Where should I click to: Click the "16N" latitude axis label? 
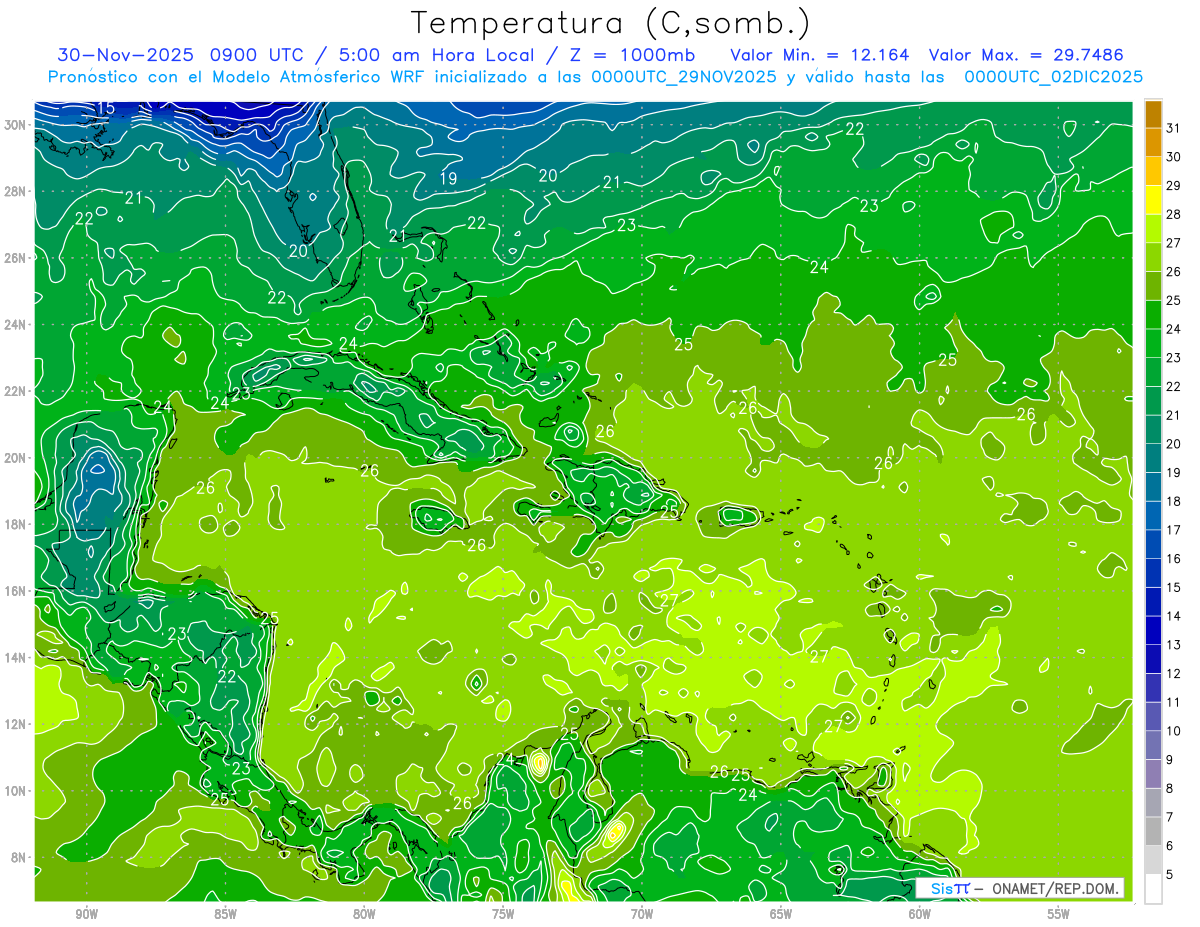click(x=16, y=591)
